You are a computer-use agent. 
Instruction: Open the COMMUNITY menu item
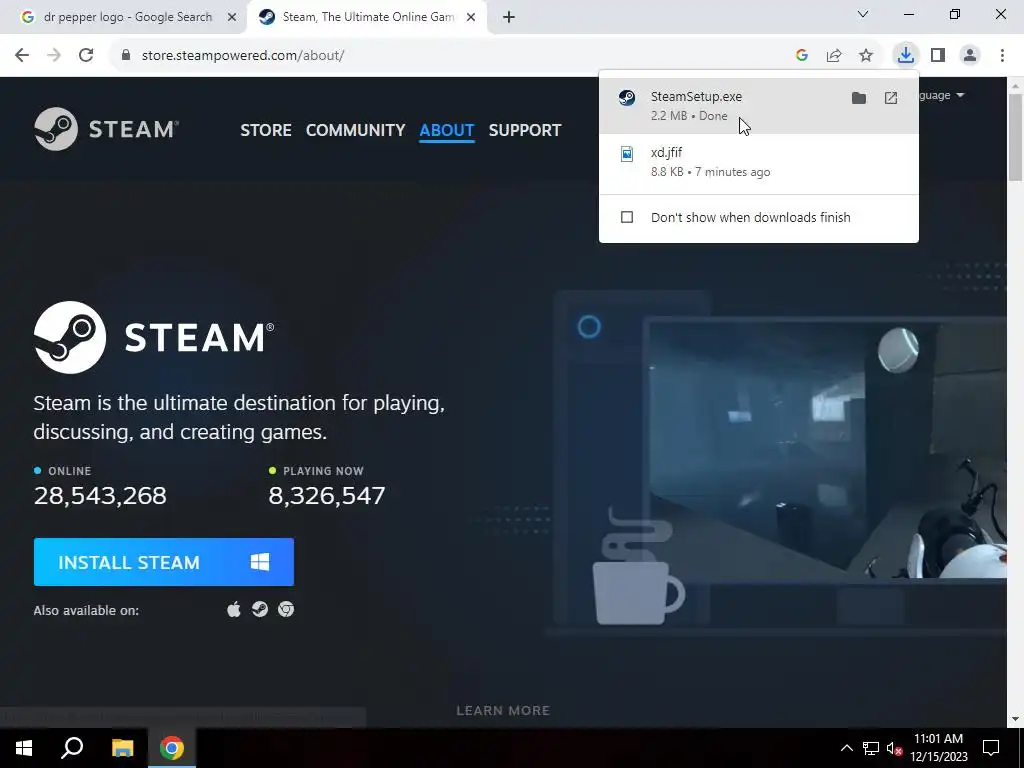coord(355,130)
